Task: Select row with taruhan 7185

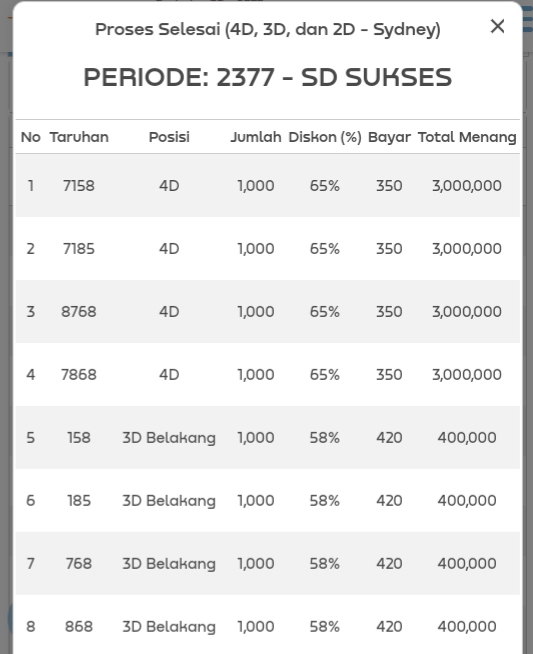Action: pos(268,249)
